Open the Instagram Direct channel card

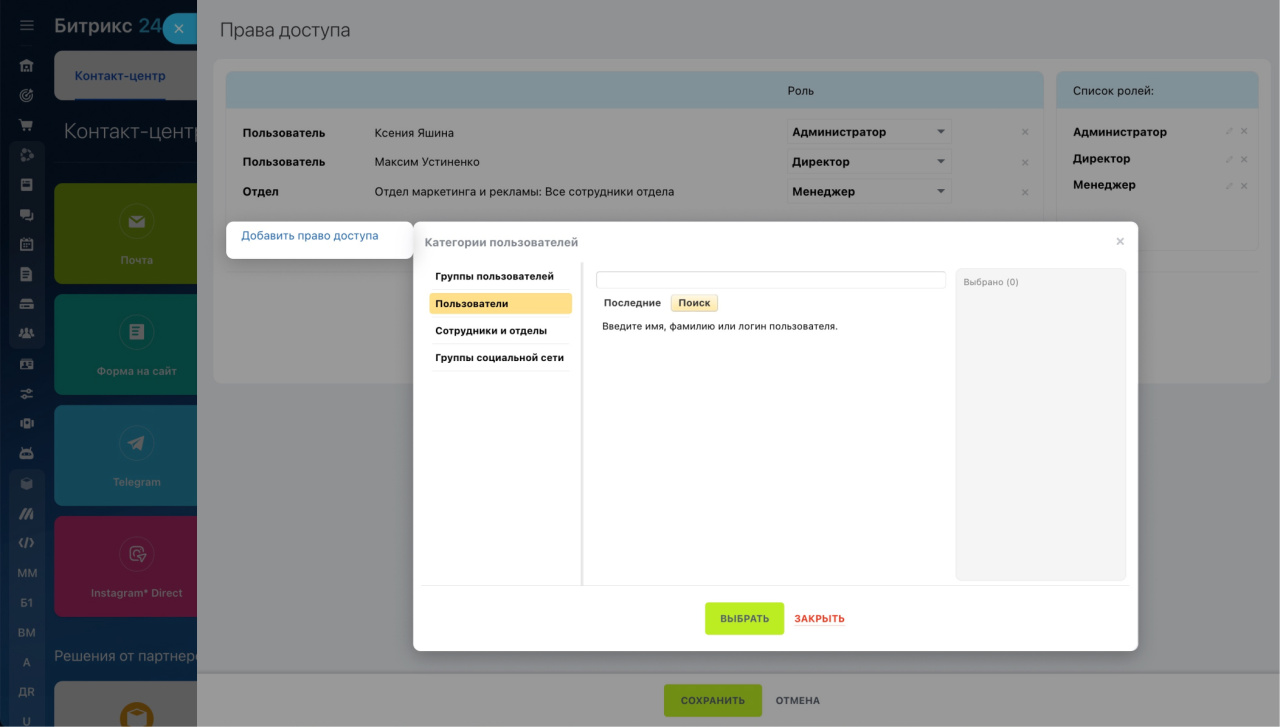click(125, 566)
